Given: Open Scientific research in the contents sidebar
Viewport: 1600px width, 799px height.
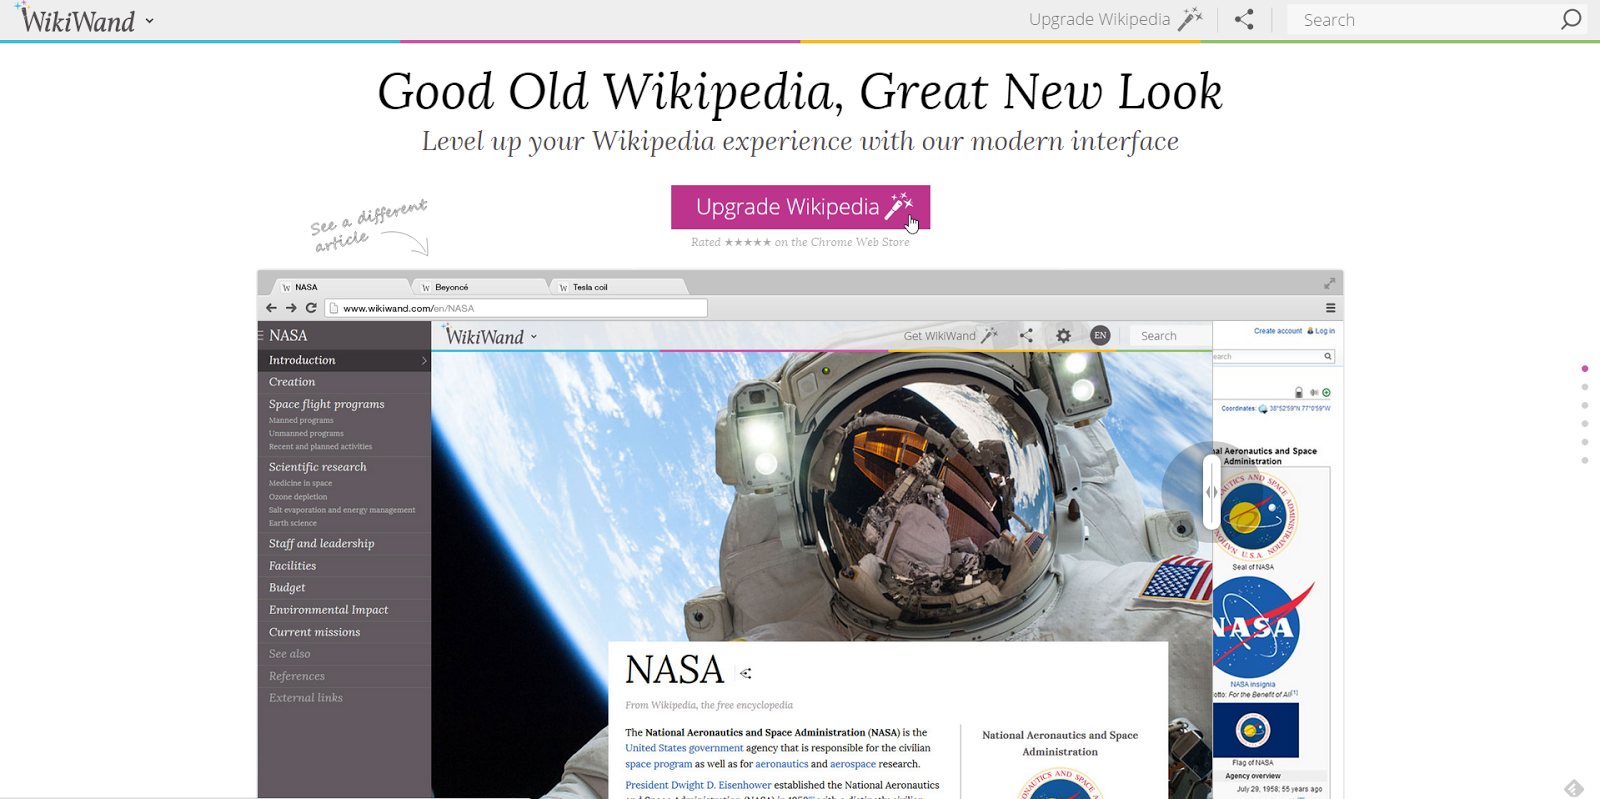Looking at the screenshot, I should point(318,467).
